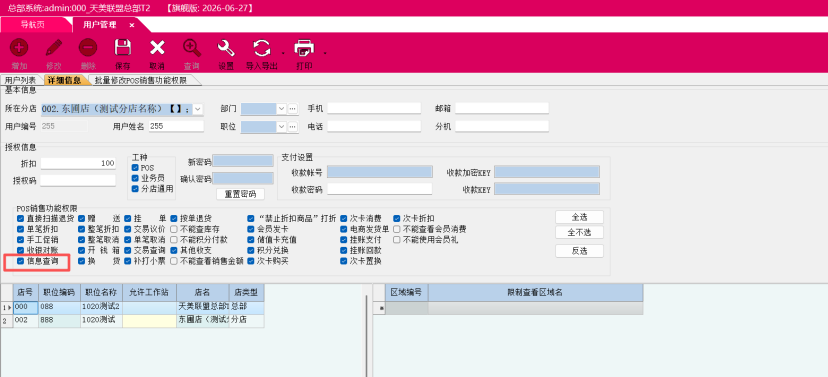Enable 不能查看会员消费 checkbox
The width and height of the screenshot is (828, 377).
[397, 229]
